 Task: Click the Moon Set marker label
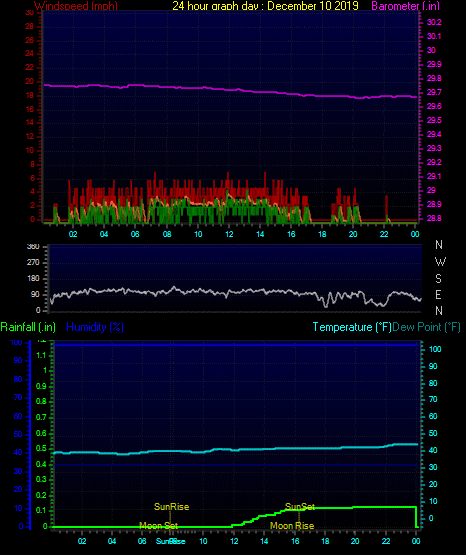(159, 526)
